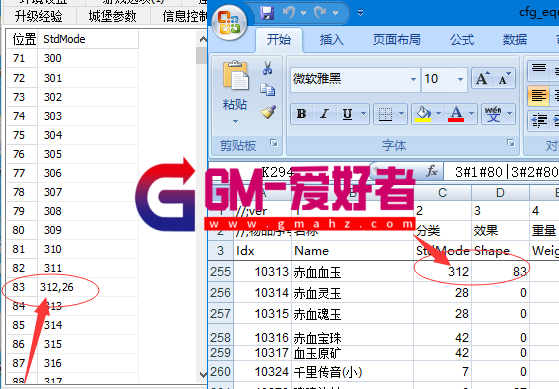This screenshot has width=559, height=389.
Task: Select column D header
Action: tap(500, 193)
